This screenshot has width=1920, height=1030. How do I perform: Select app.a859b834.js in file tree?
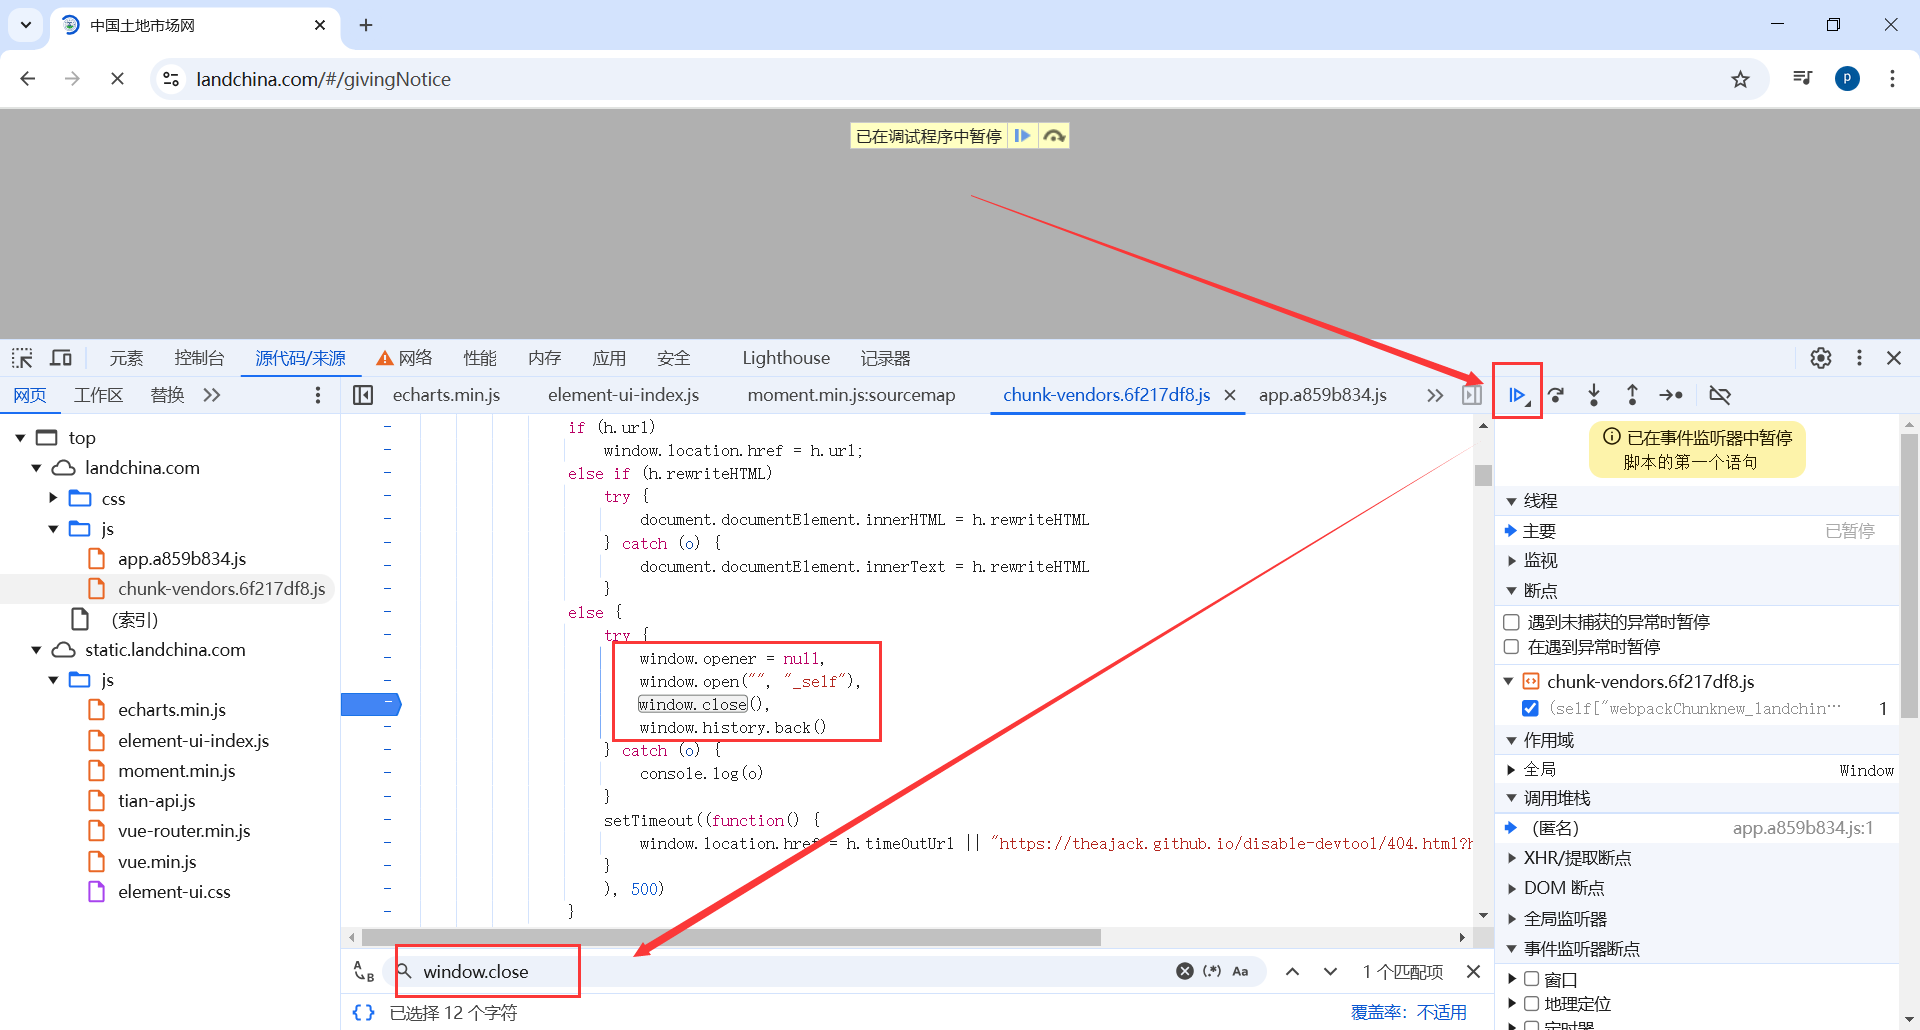pos(181,559)
